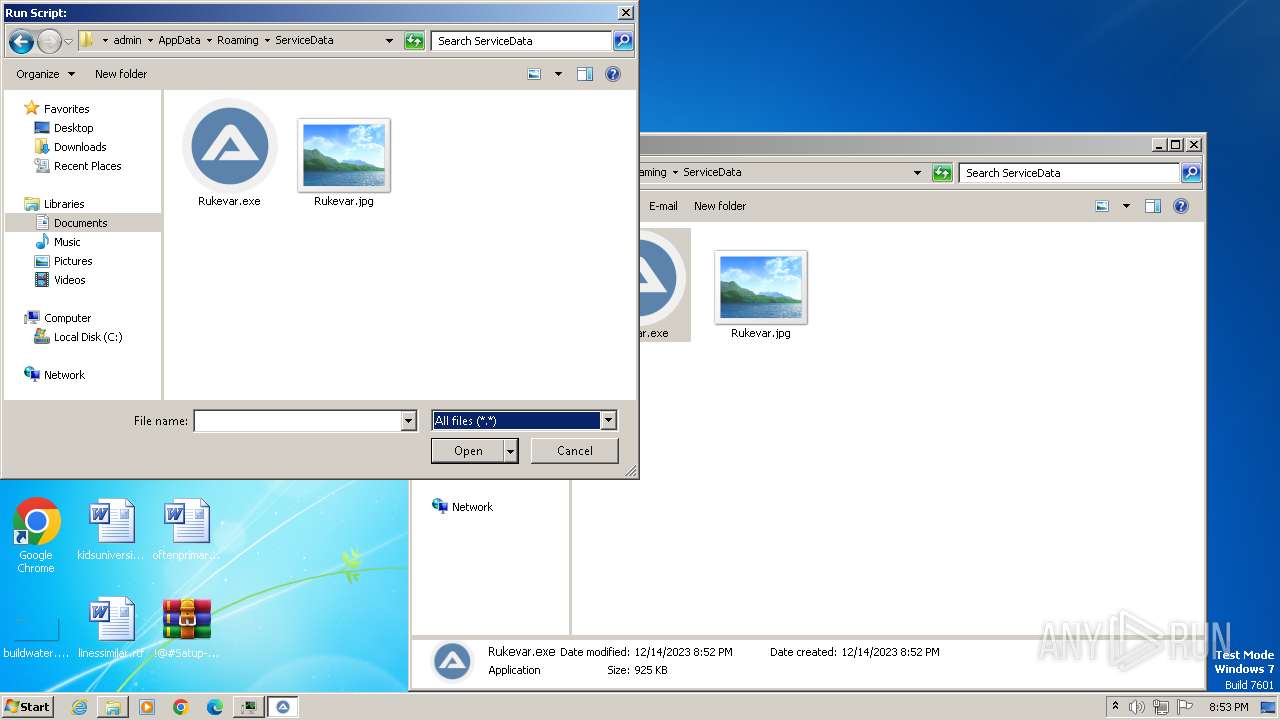Viewport: 1280px width, 720px height.
Task: Click the volume icon in the system tray
Action: click(x=1137, y=707)
